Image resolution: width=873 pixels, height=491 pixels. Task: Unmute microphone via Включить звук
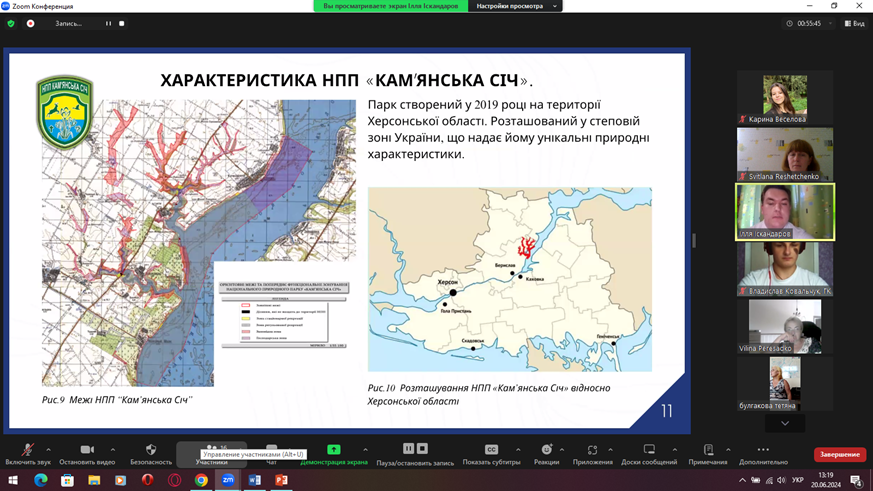tap(27, 450)
